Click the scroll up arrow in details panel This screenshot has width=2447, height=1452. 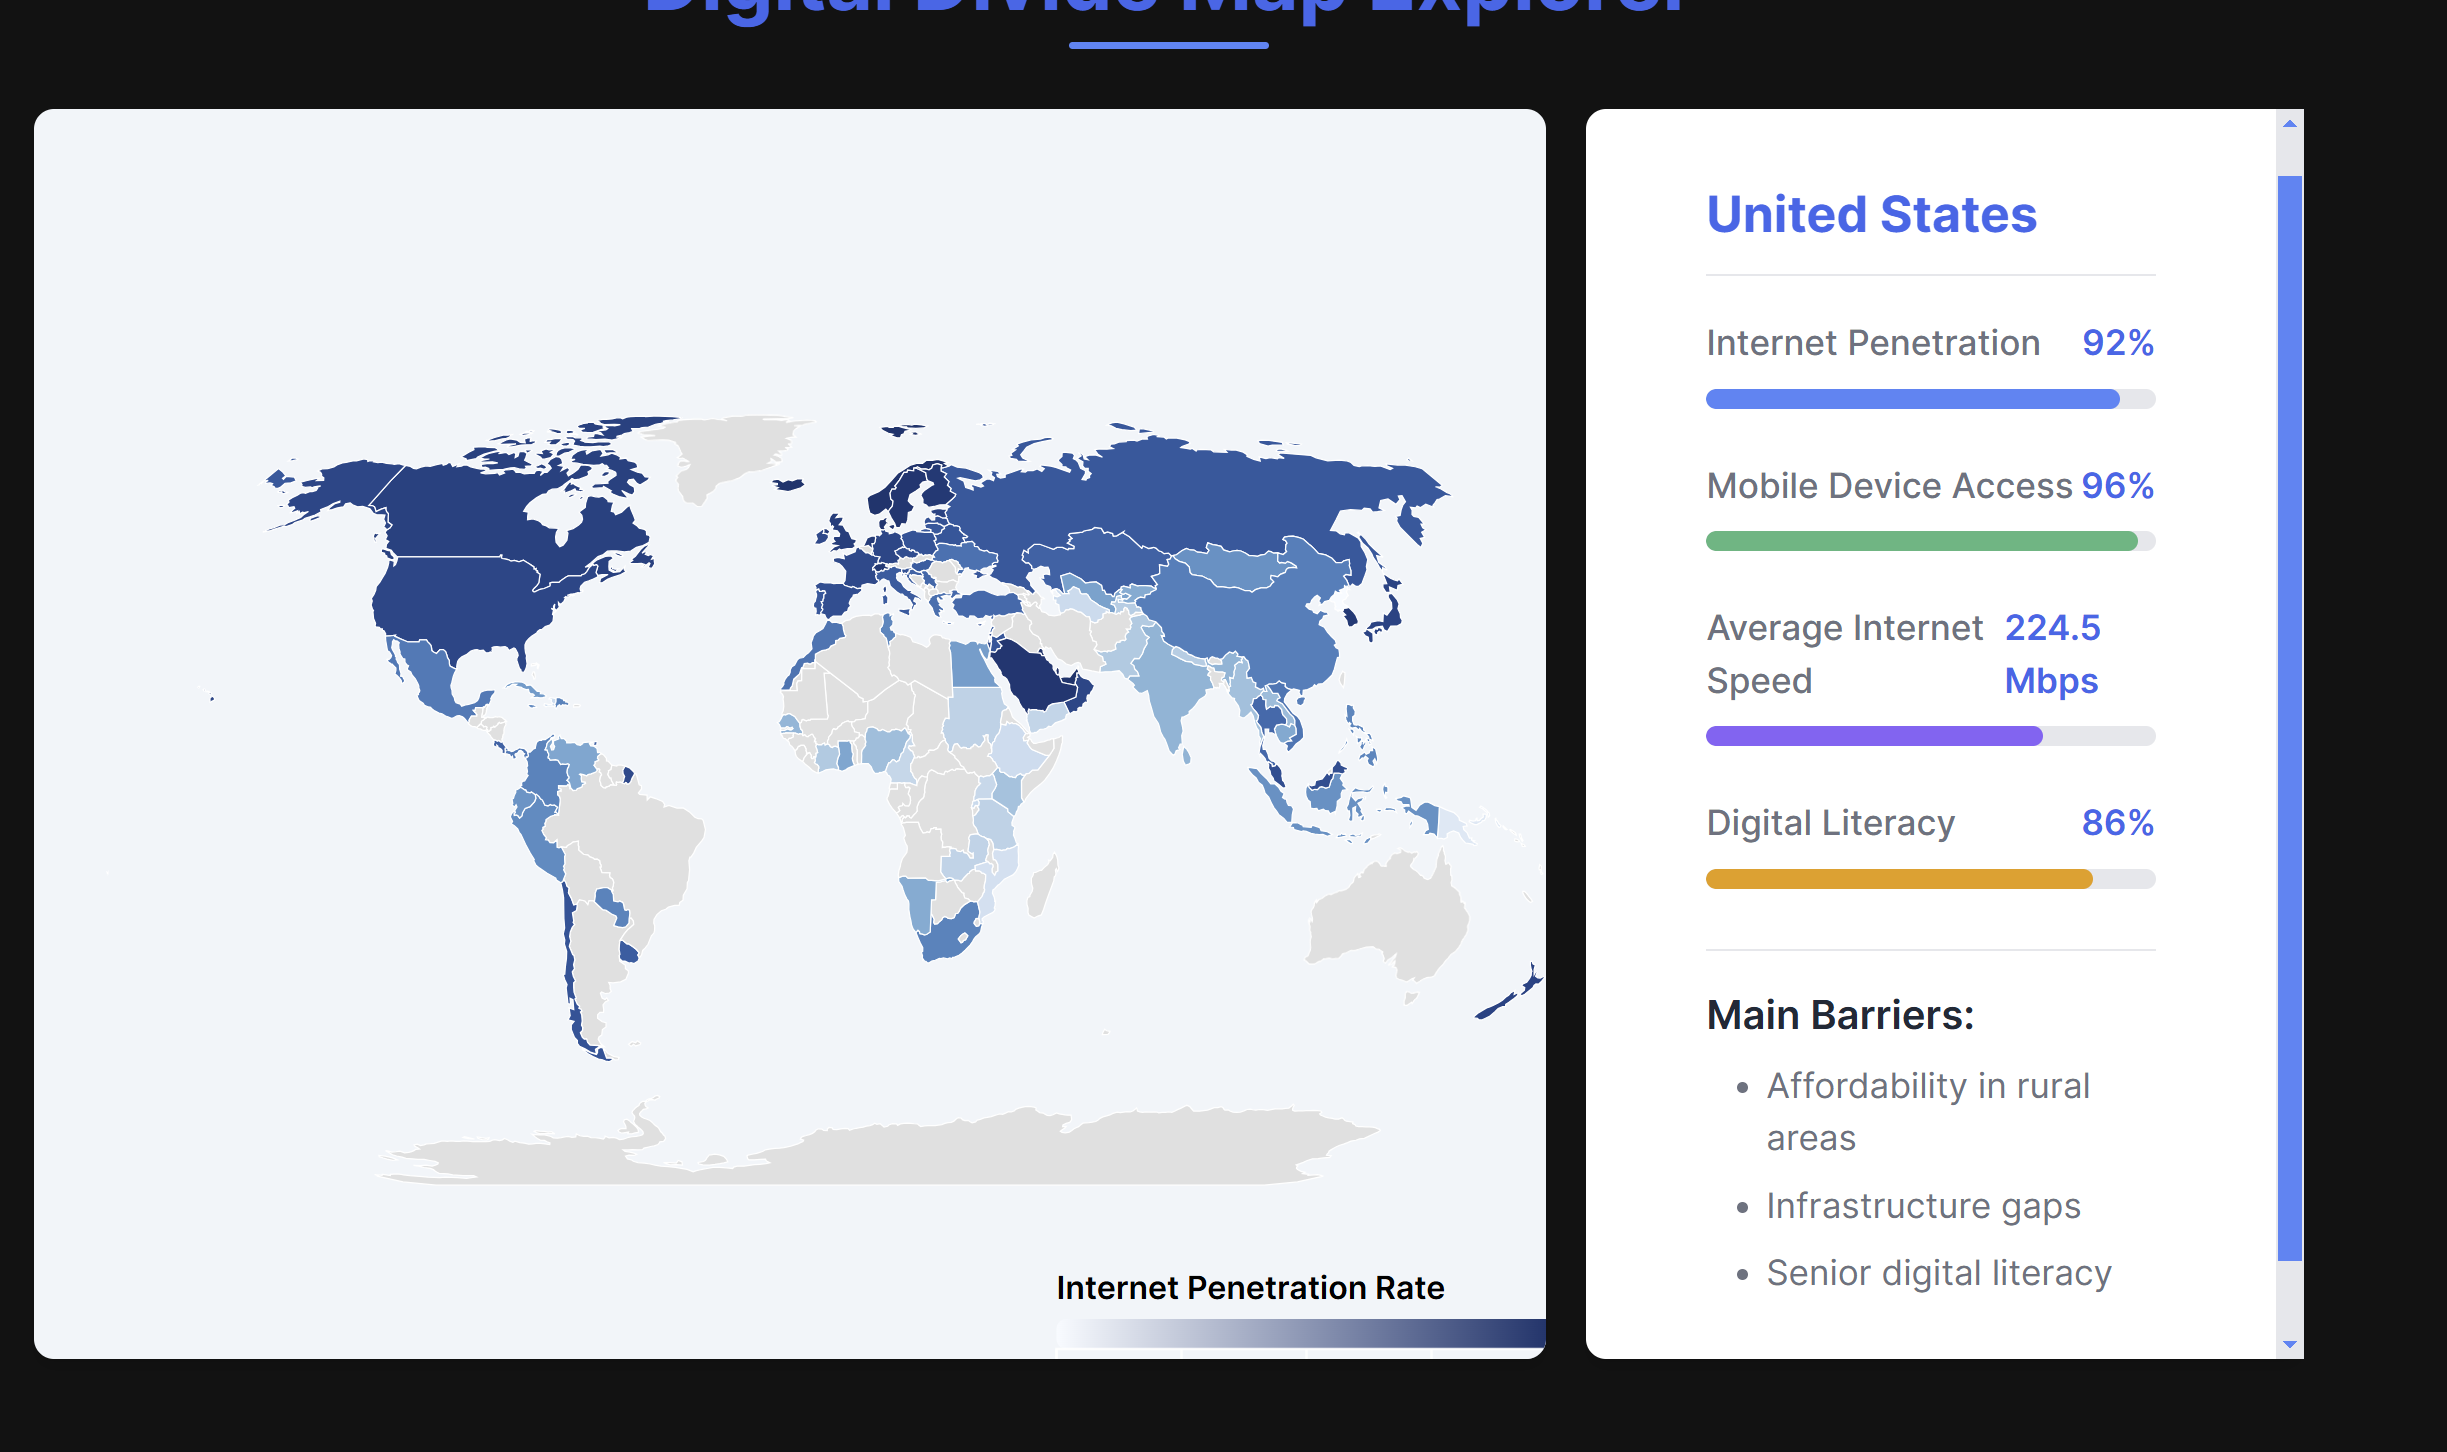tap(2289, 124)
